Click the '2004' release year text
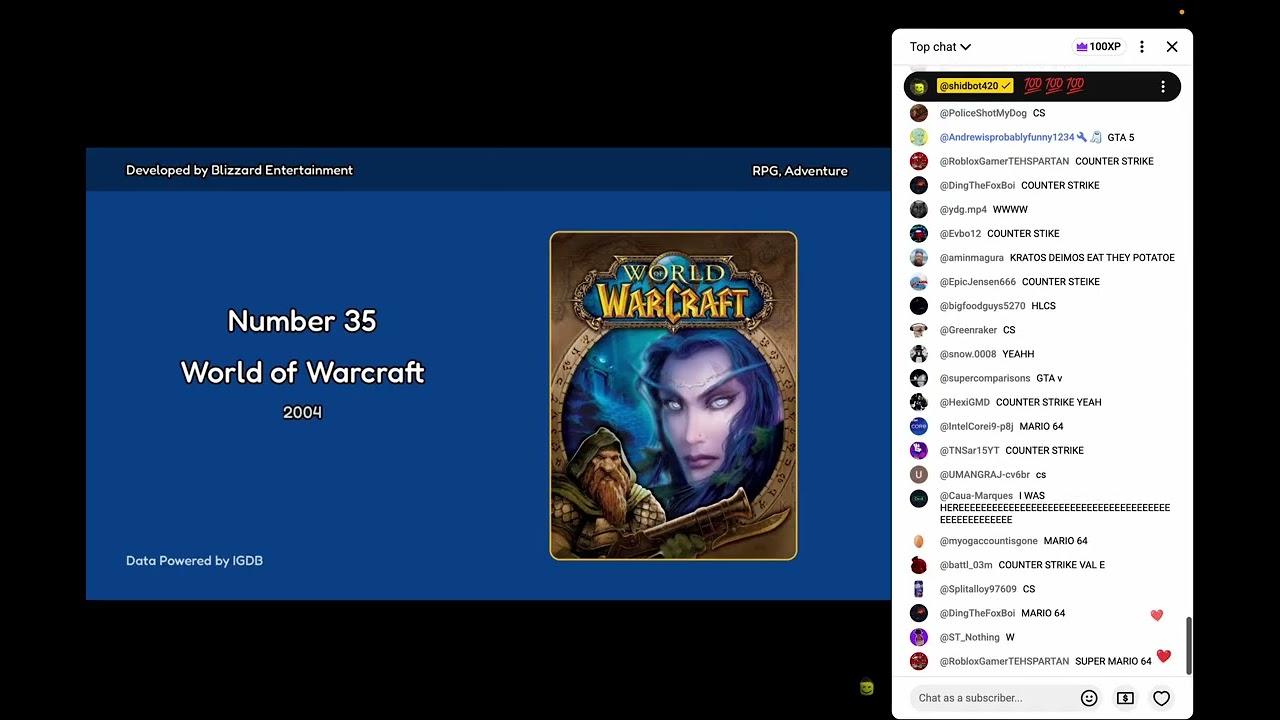Image resolution: width=1280 pixels, height=720 pixels. tap(302, 412)
